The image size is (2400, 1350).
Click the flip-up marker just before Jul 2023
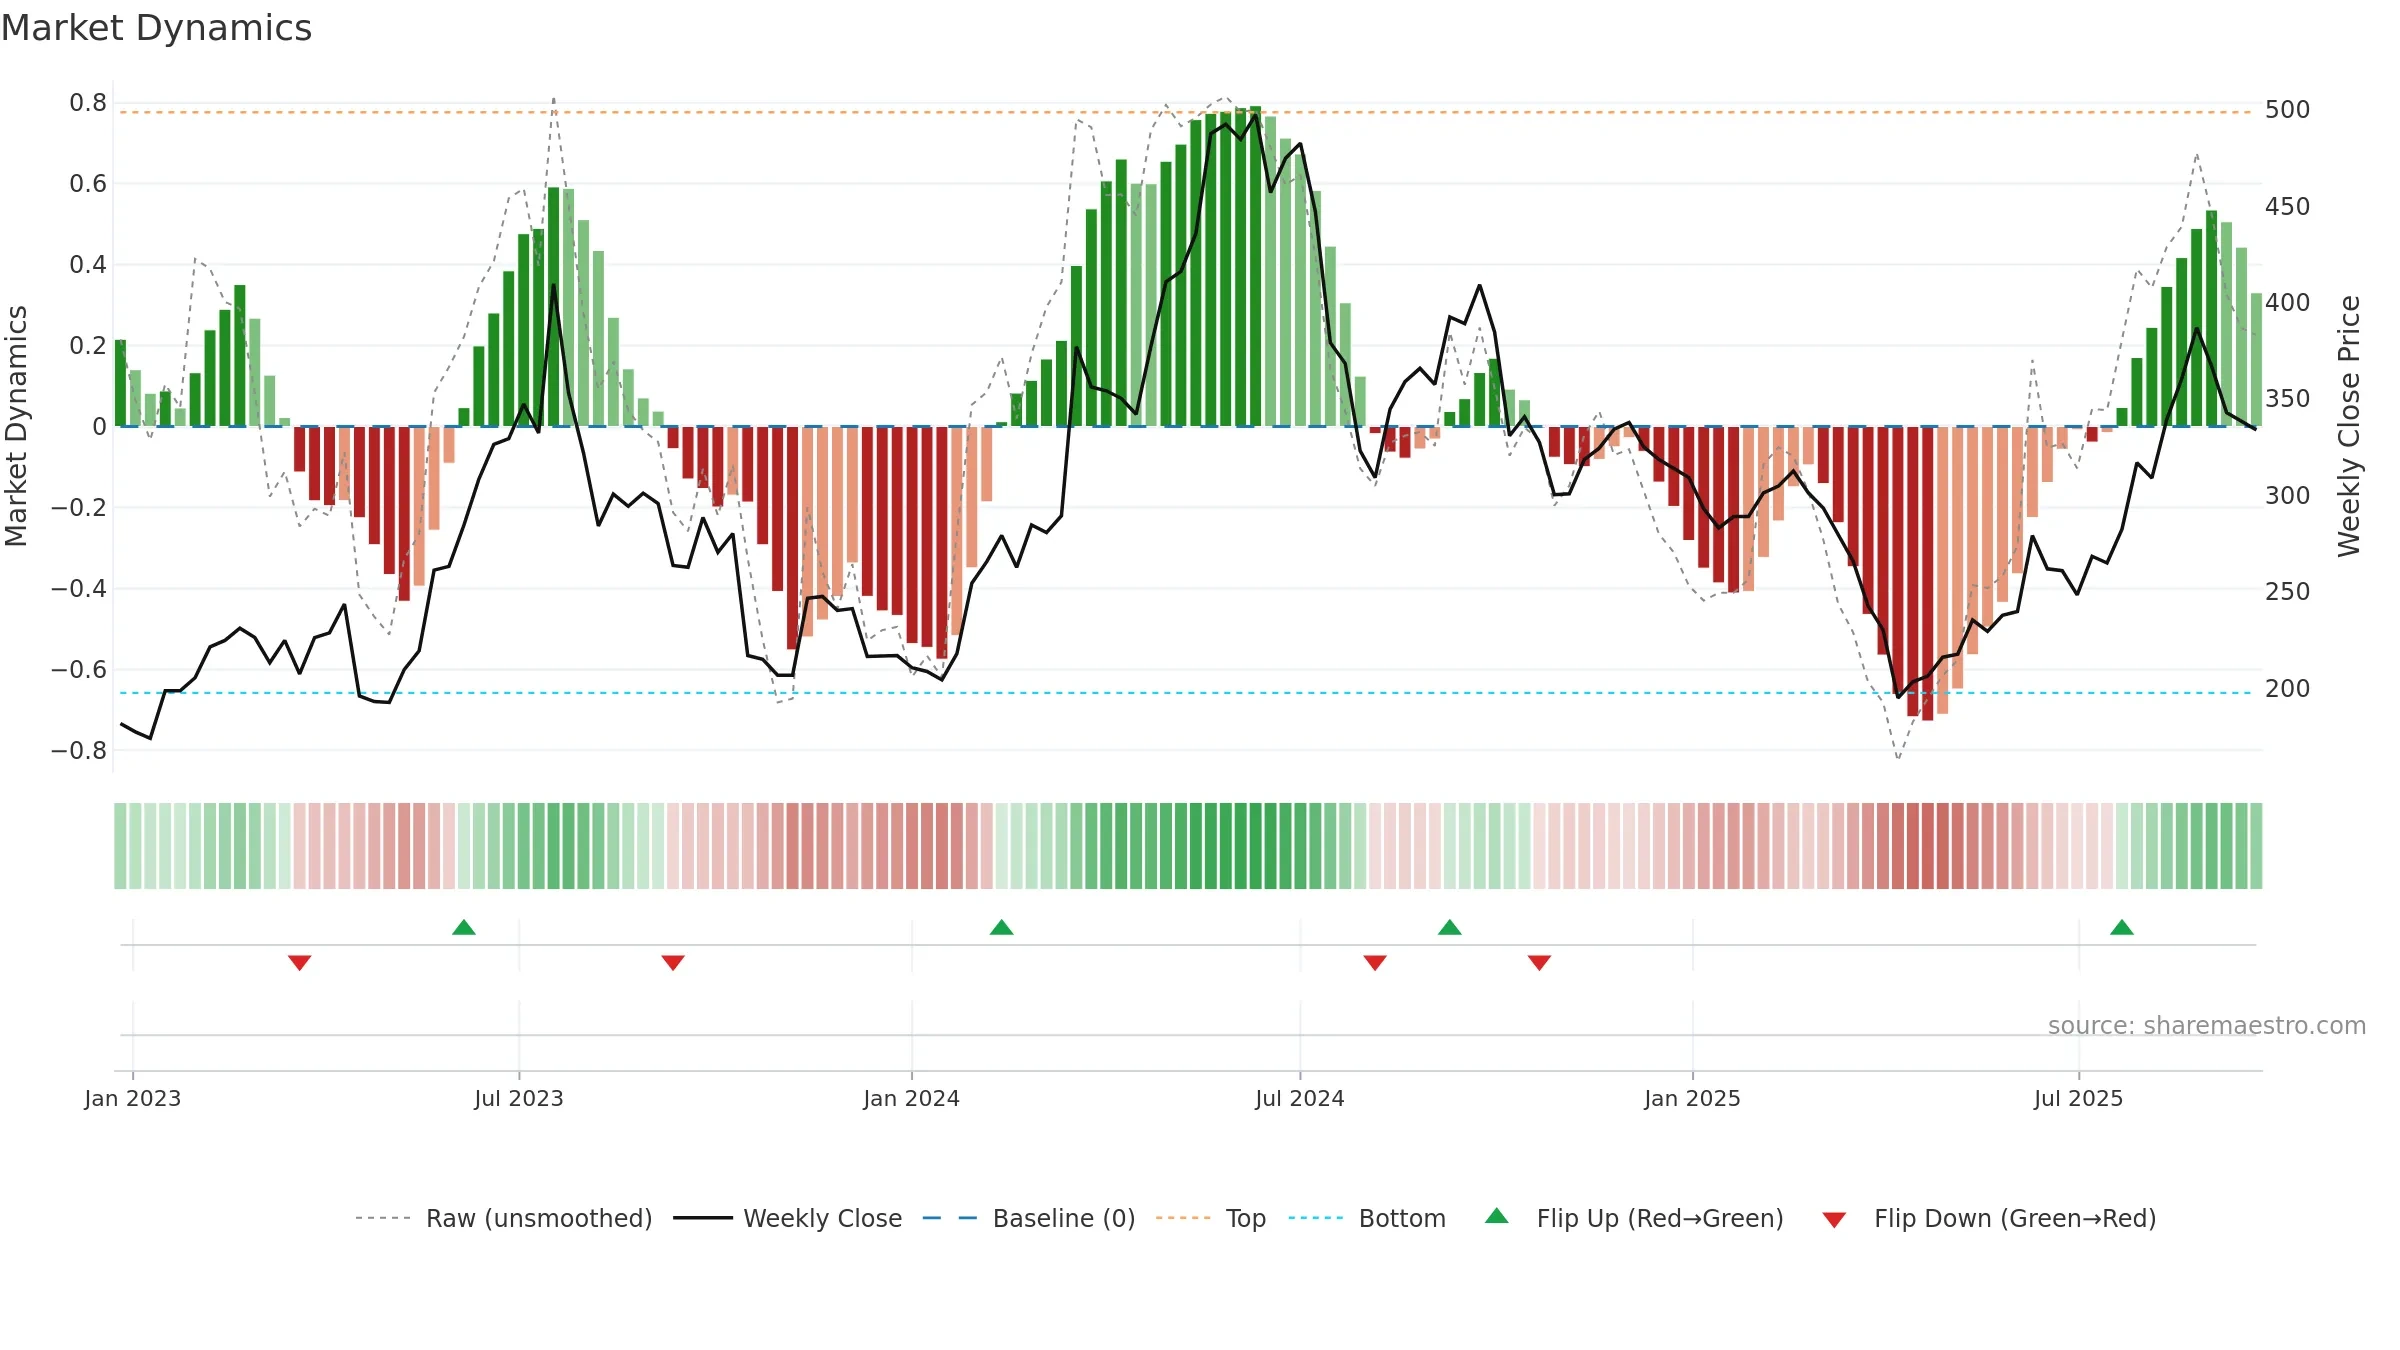[464, 927]
